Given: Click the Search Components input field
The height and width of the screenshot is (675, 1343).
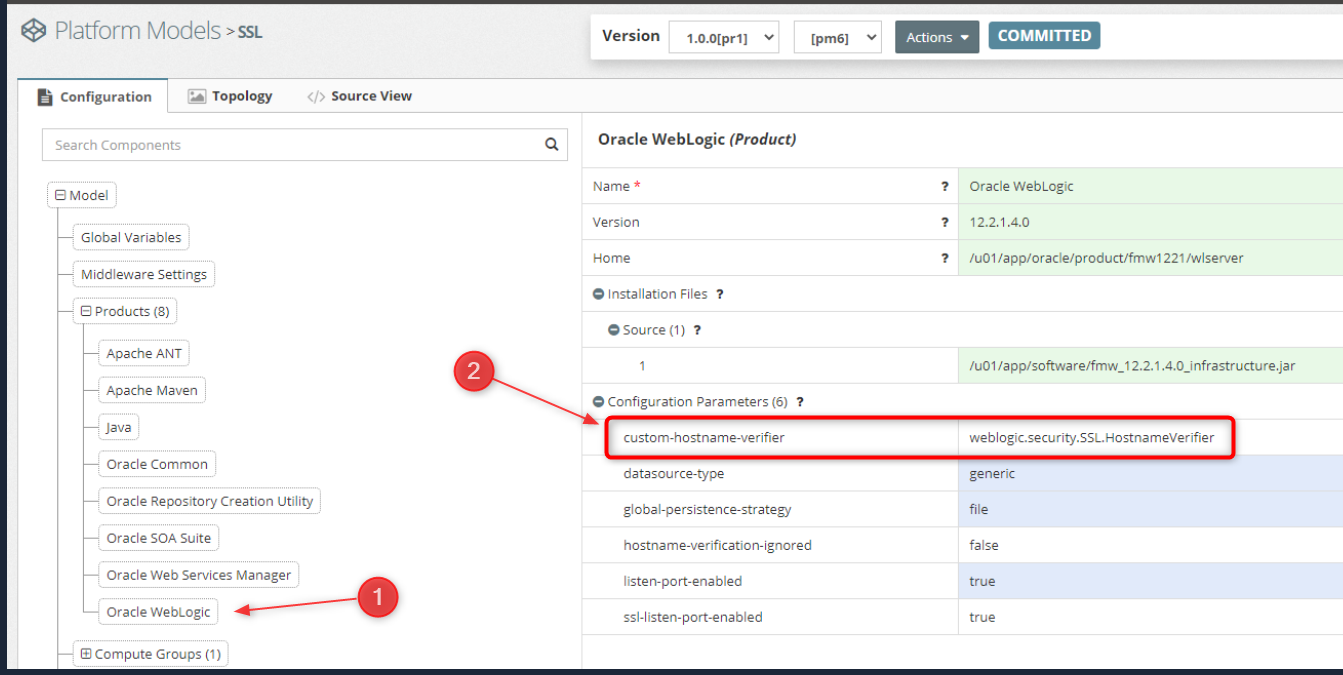Looking at the screenshot, I should coord(305,145).
